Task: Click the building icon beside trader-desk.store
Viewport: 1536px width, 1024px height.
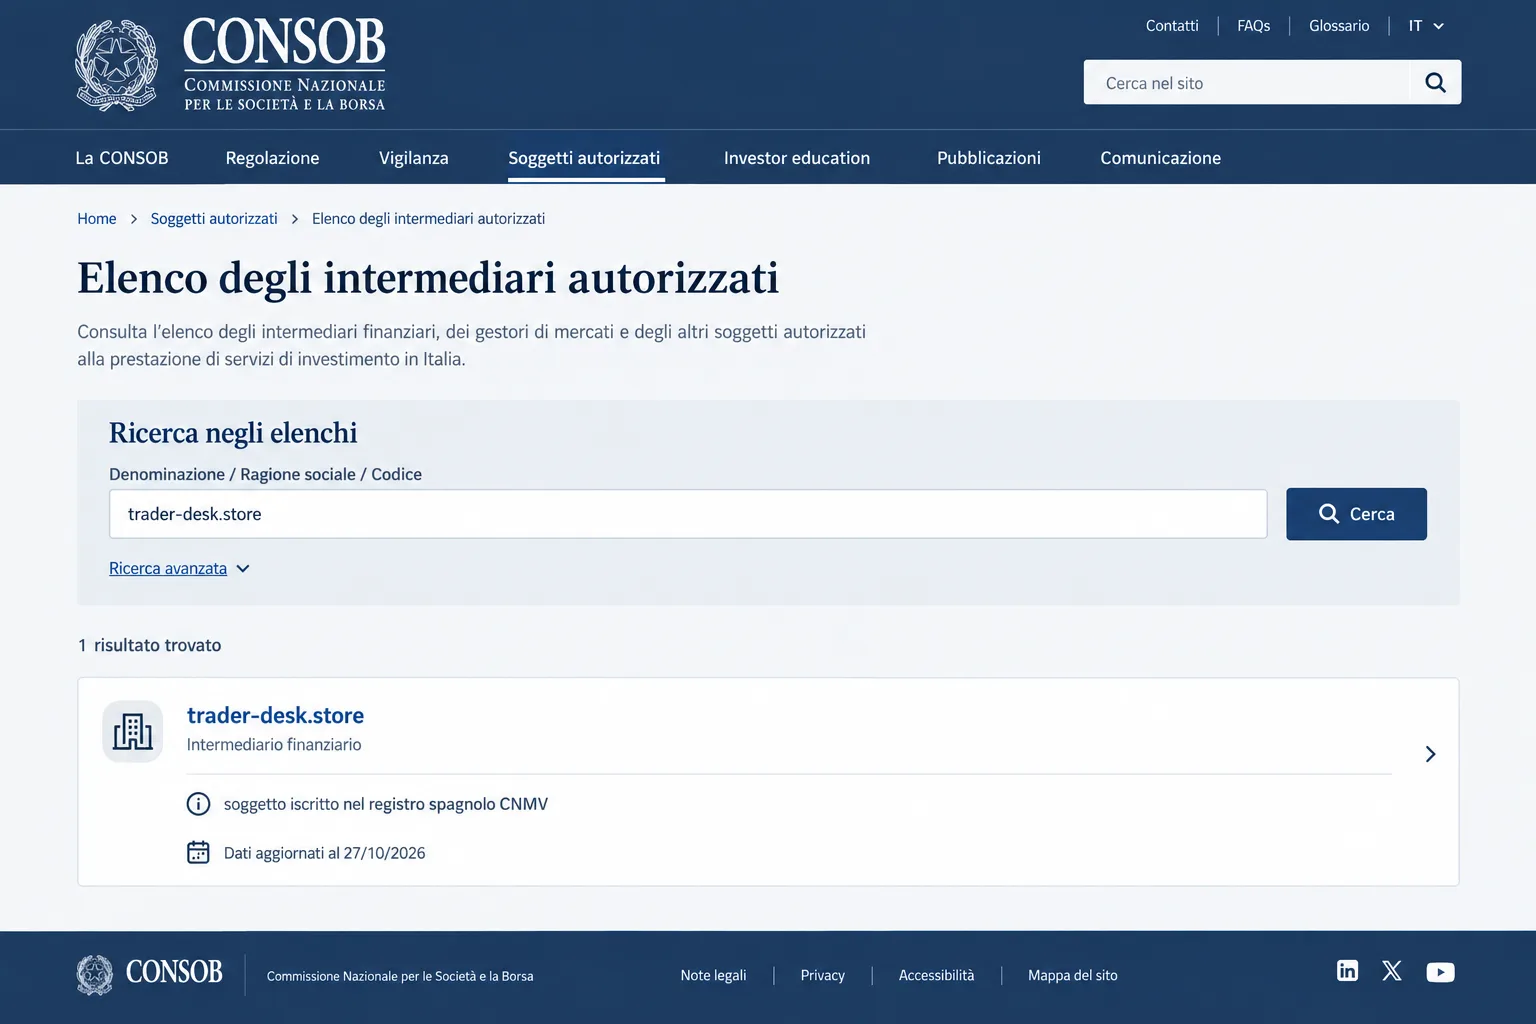Action: point(133,731)
